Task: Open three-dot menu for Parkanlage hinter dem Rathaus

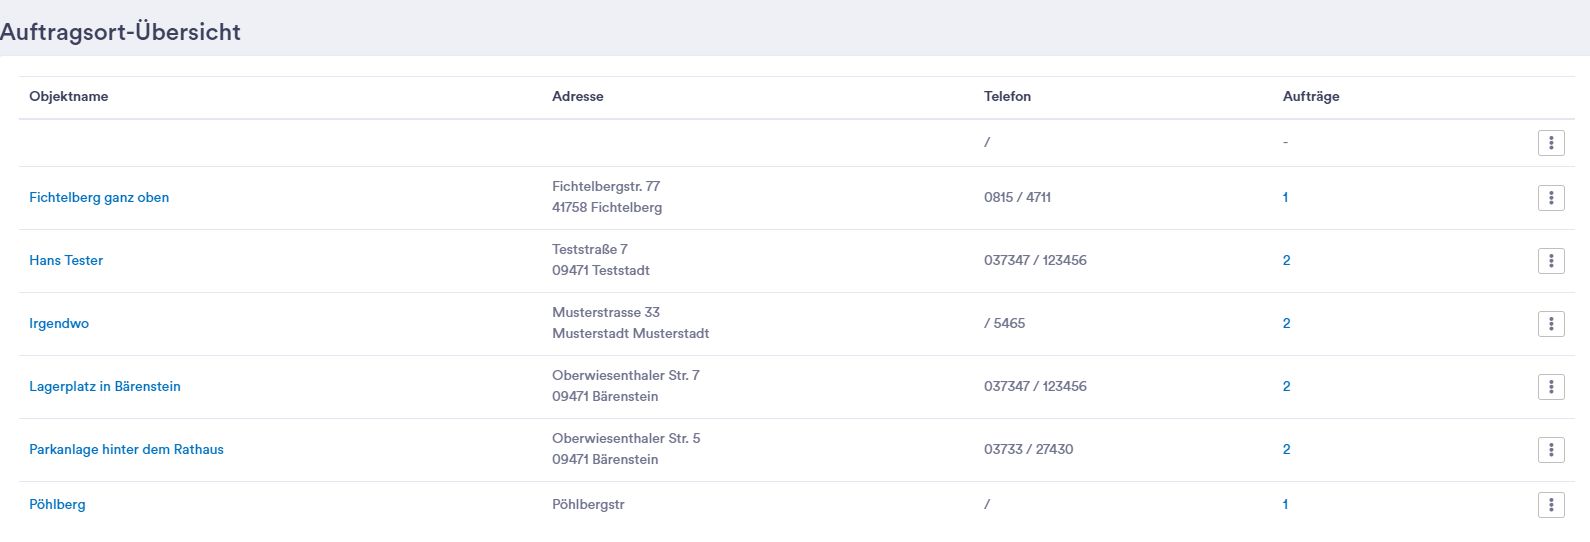Action: coord(1551,450)
